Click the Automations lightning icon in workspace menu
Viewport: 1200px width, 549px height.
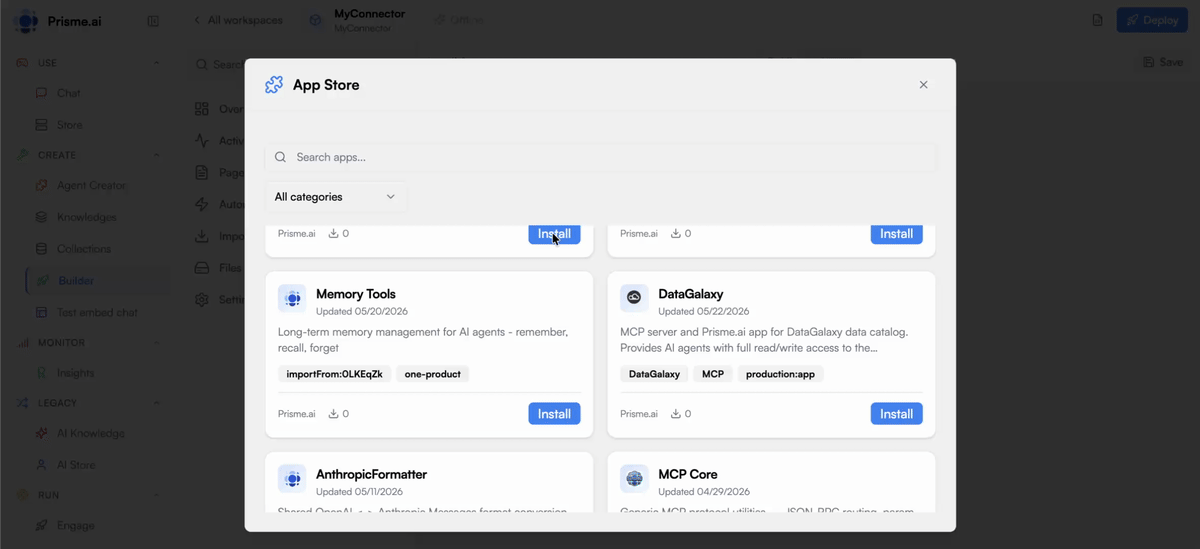point(202,204)
